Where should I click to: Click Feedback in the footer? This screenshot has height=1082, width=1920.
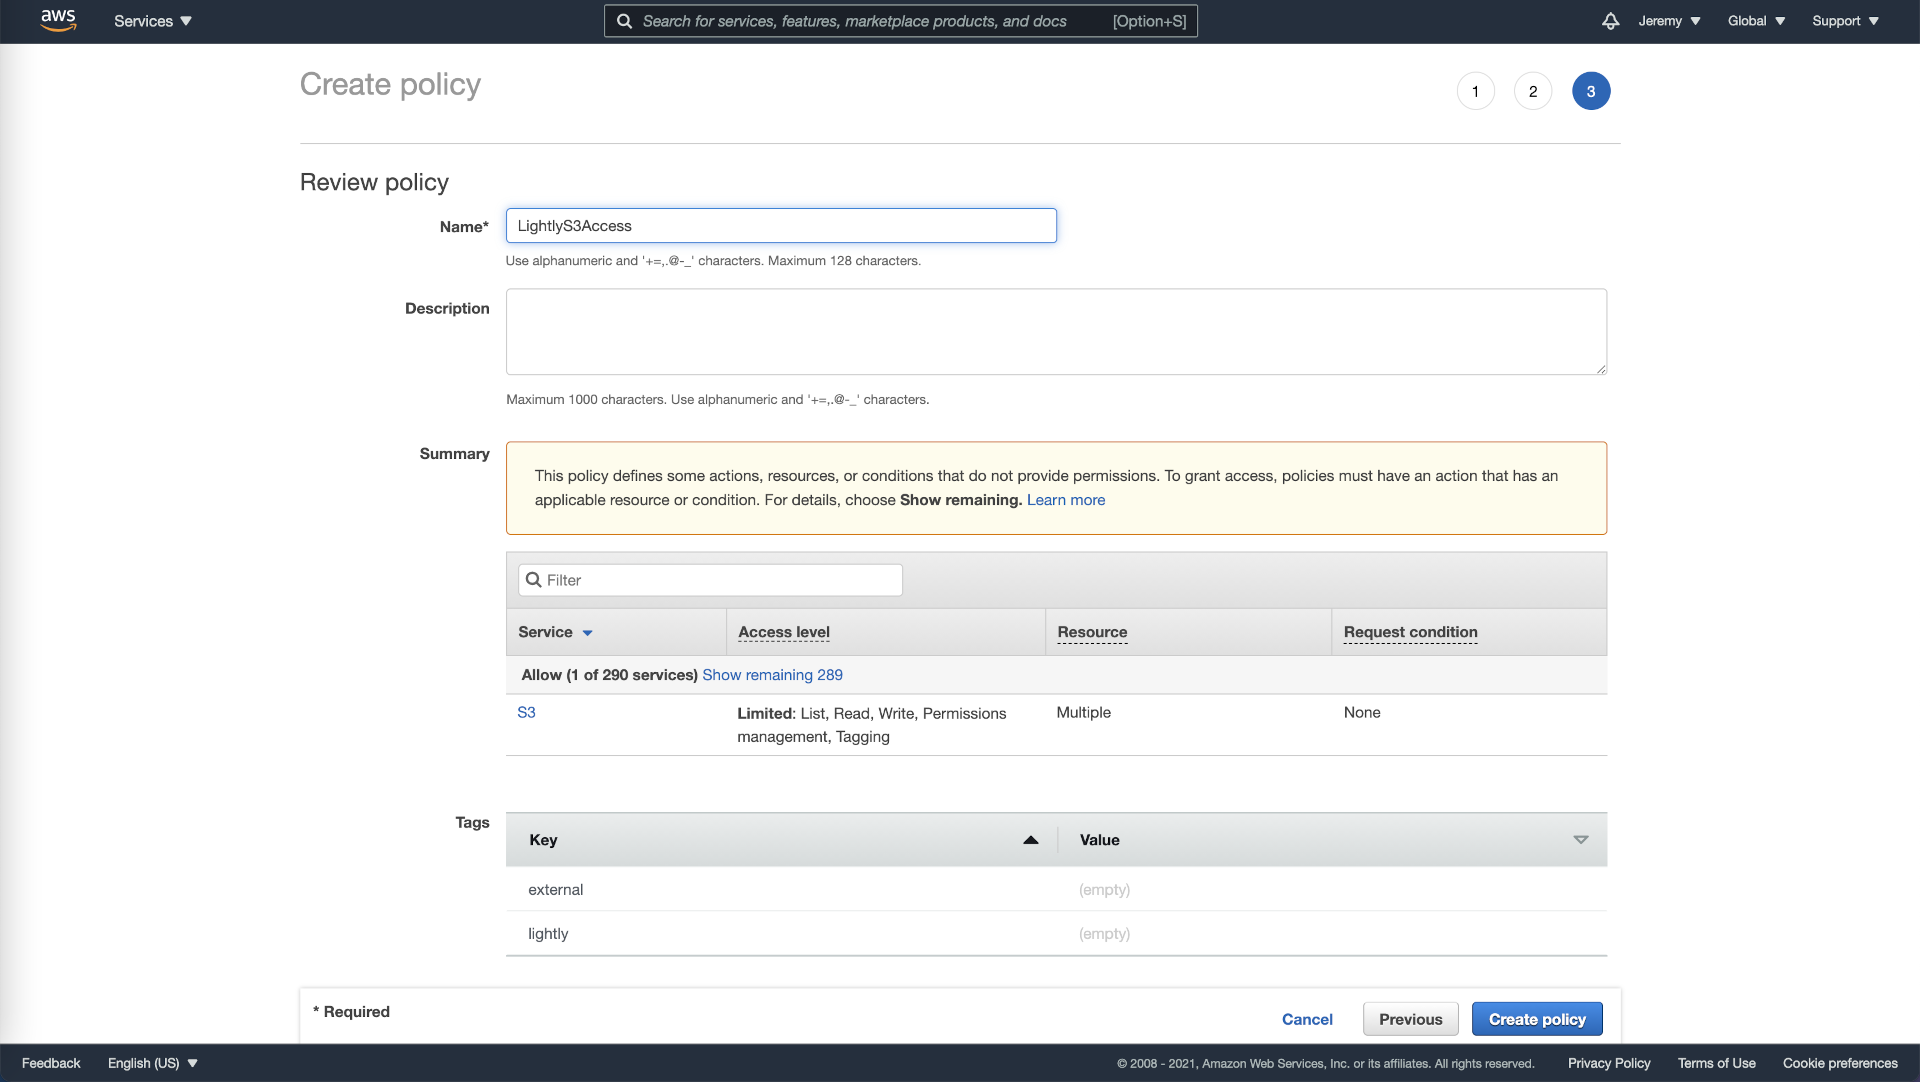[x=51, y=1063]
